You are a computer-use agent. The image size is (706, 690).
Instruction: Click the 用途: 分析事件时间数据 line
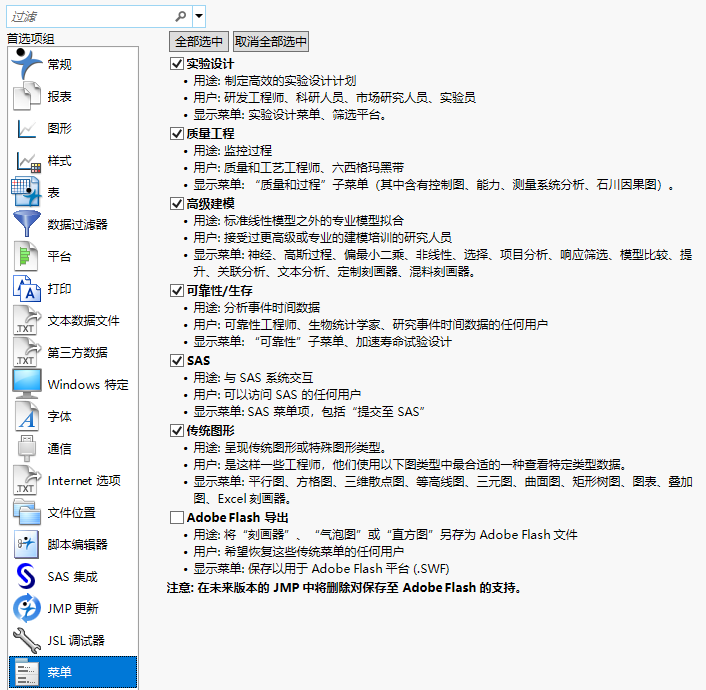[x=257, y=308]
